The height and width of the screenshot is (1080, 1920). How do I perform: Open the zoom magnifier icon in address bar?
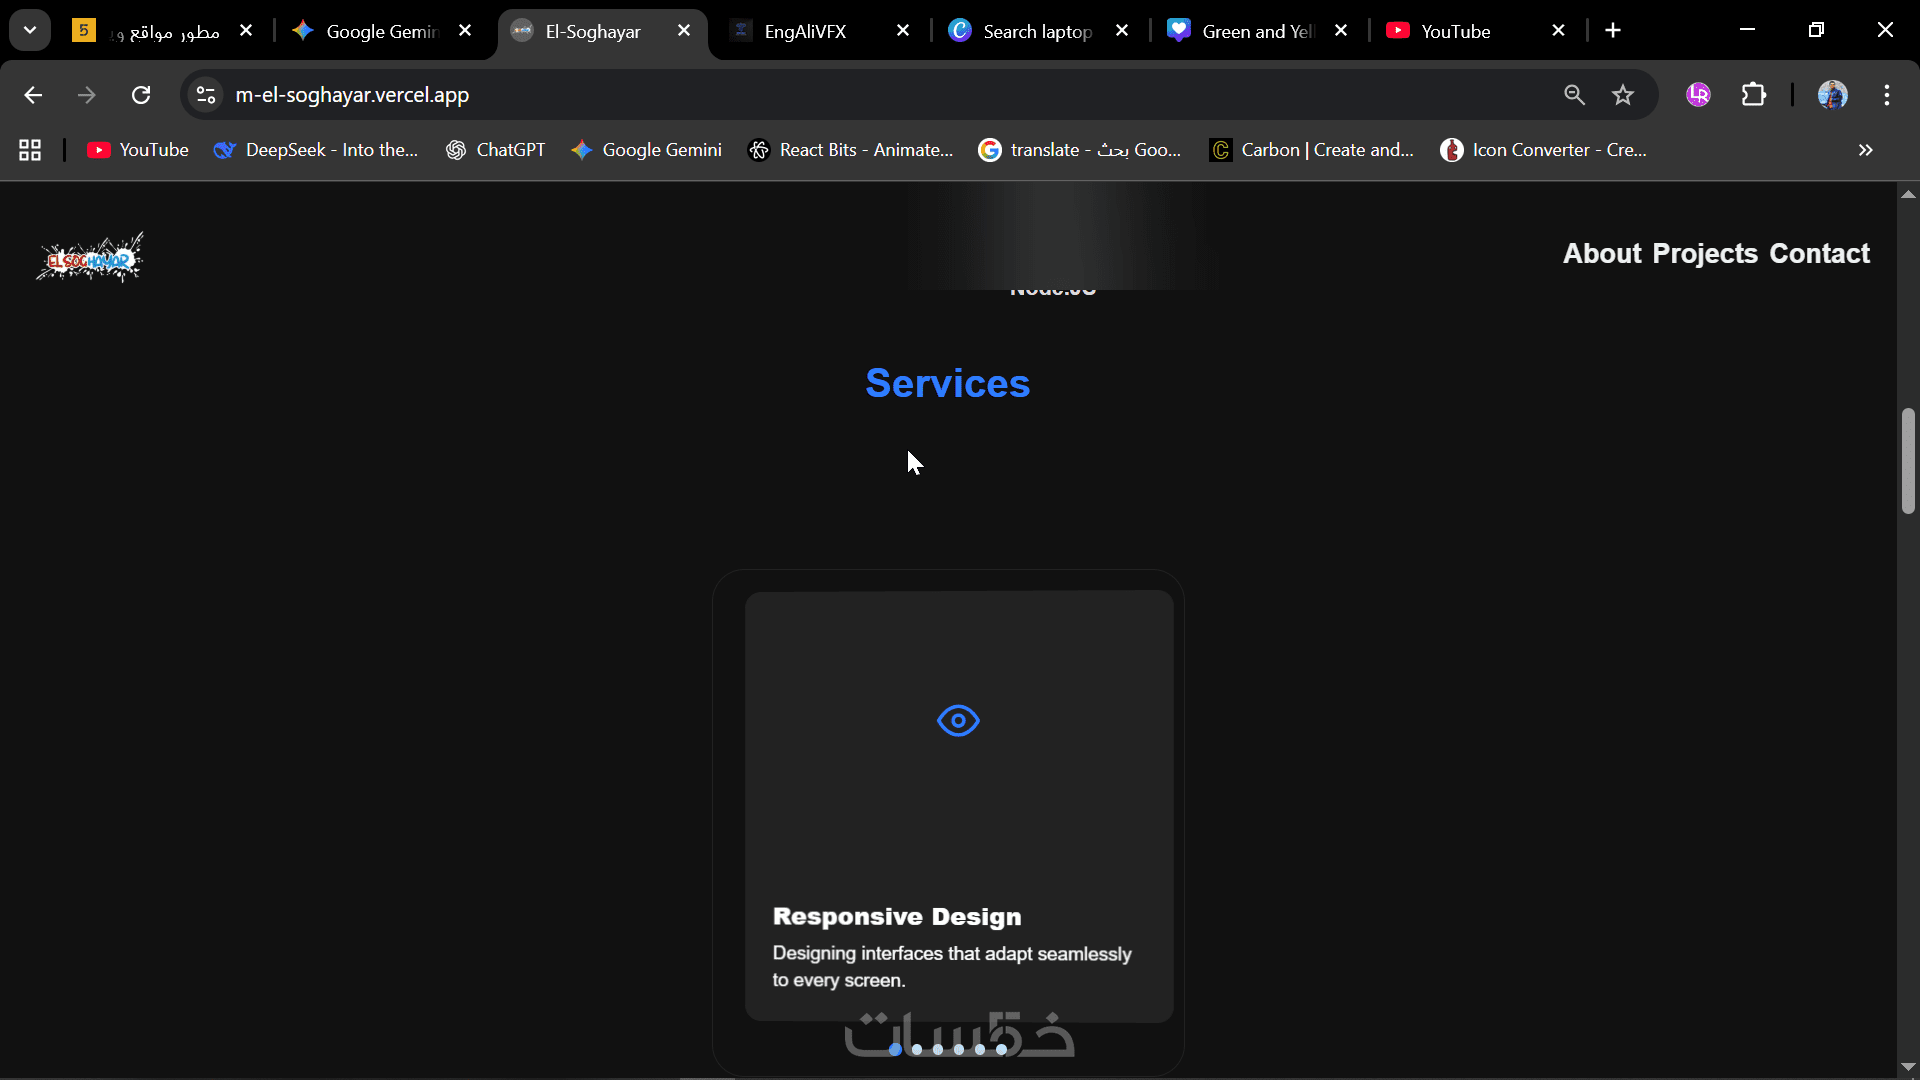1574,95
